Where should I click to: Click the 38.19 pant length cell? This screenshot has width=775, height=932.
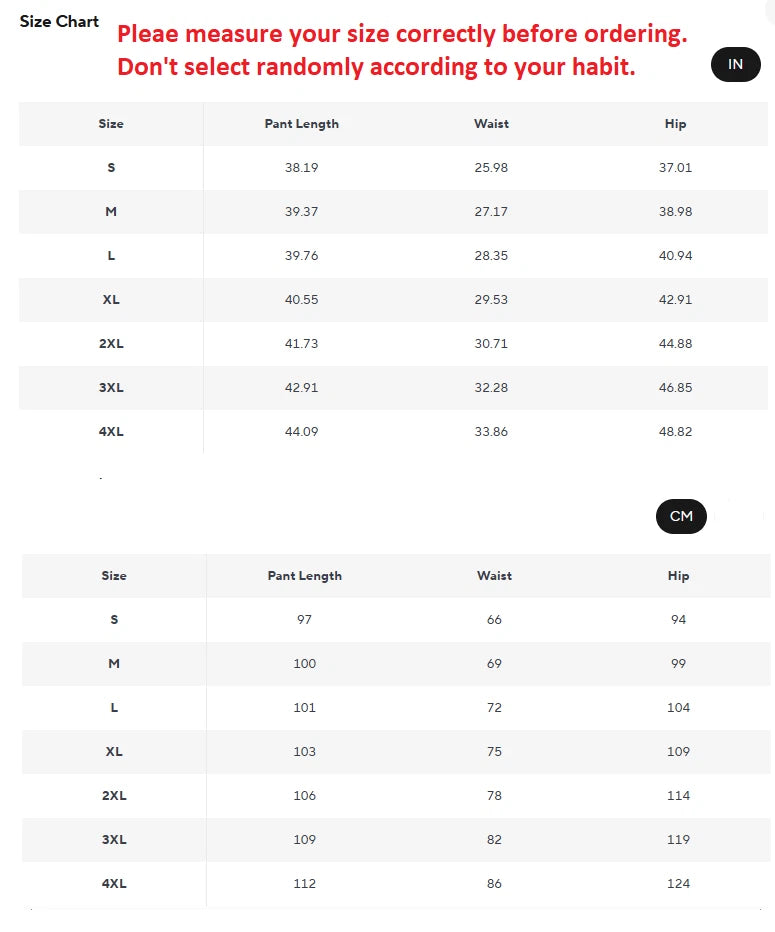(301, 168)
